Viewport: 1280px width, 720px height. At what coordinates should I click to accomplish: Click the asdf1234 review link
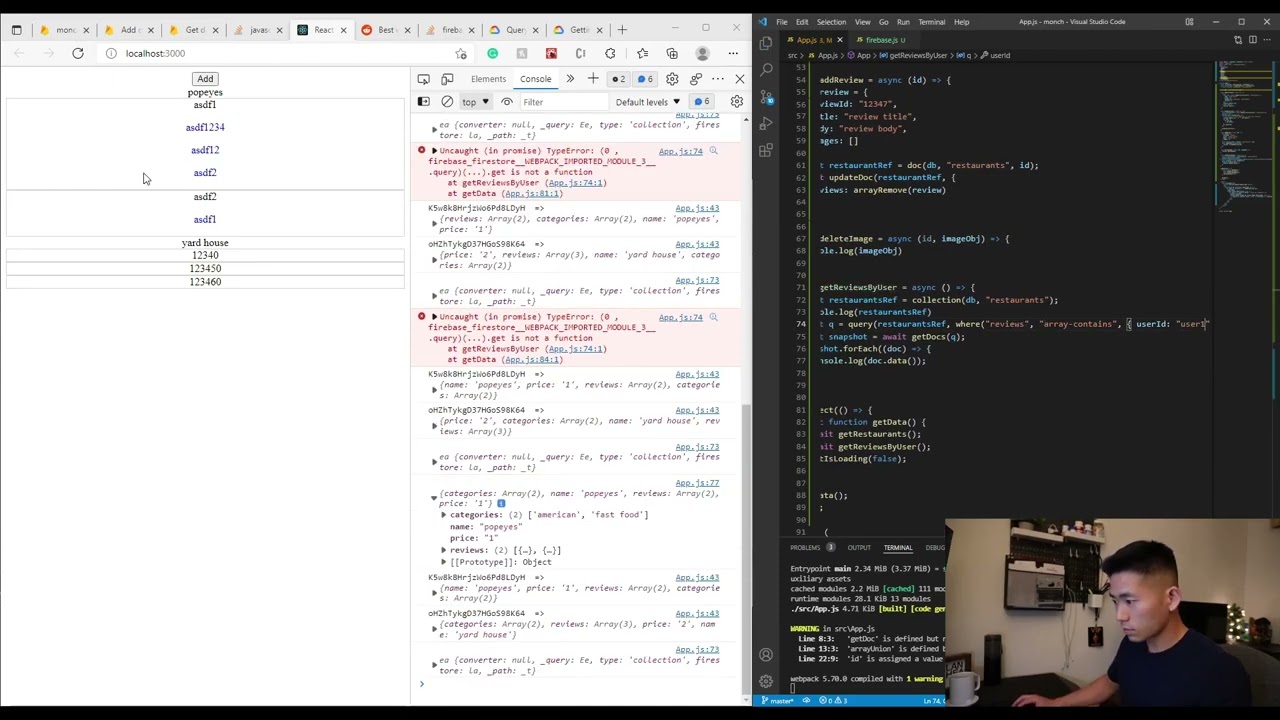click(x=205, y=127)
